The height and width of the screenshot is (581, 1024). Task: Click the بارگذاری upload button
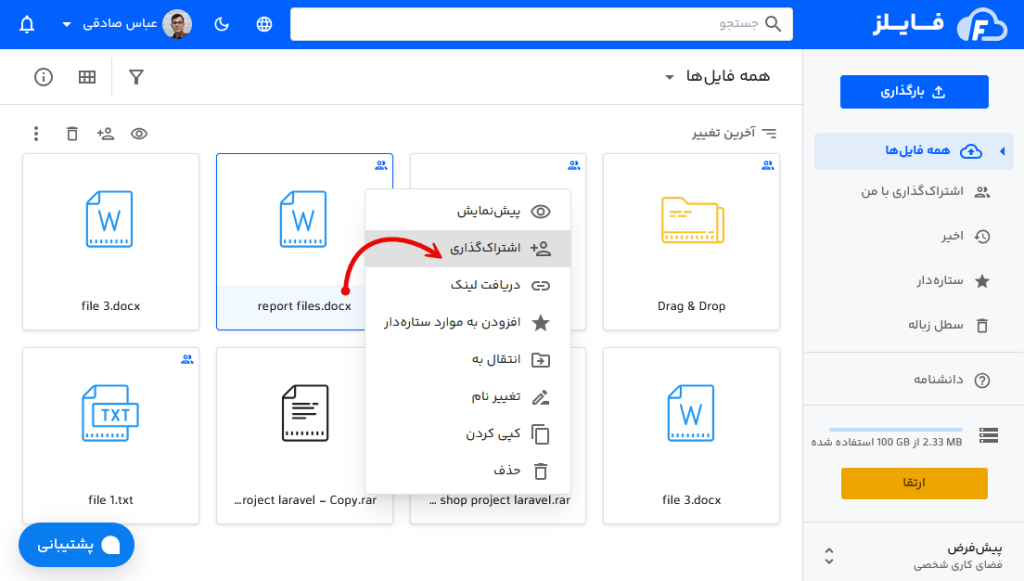[x=913, y=91]
